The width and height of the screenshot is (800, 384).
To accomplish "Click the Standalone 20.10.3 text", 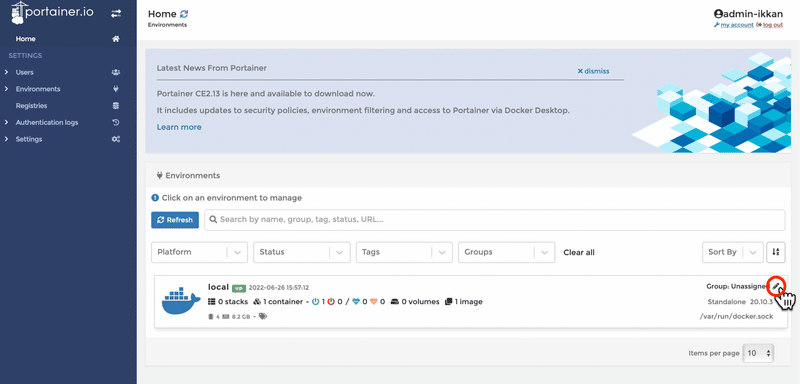I will pos(740,302).
